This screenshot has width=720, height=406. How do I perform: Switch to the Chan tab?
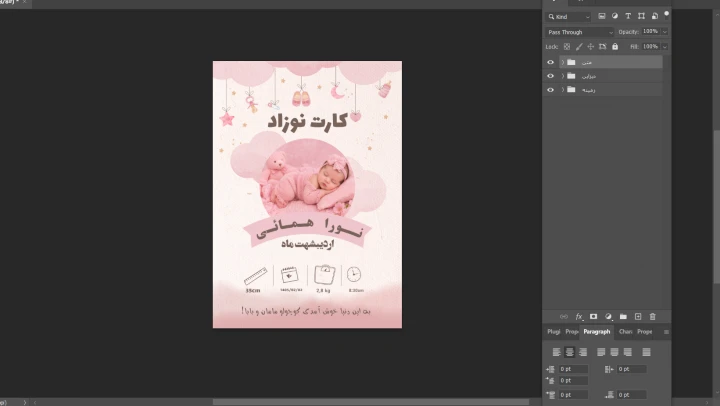625,332
